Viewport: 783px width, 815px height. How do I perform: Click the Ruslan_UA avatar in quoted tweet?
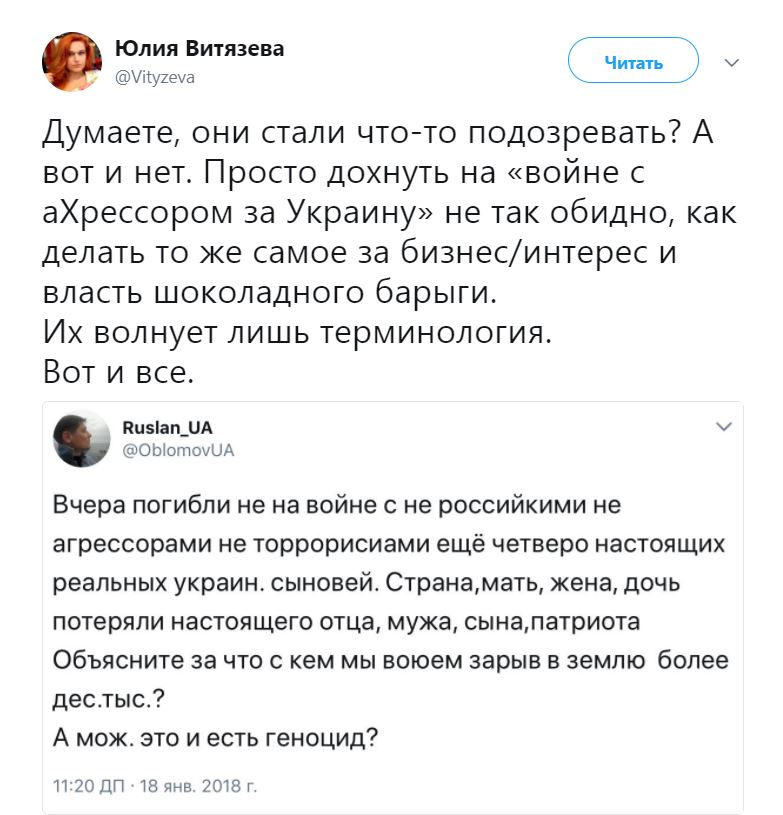click(81, 438)
